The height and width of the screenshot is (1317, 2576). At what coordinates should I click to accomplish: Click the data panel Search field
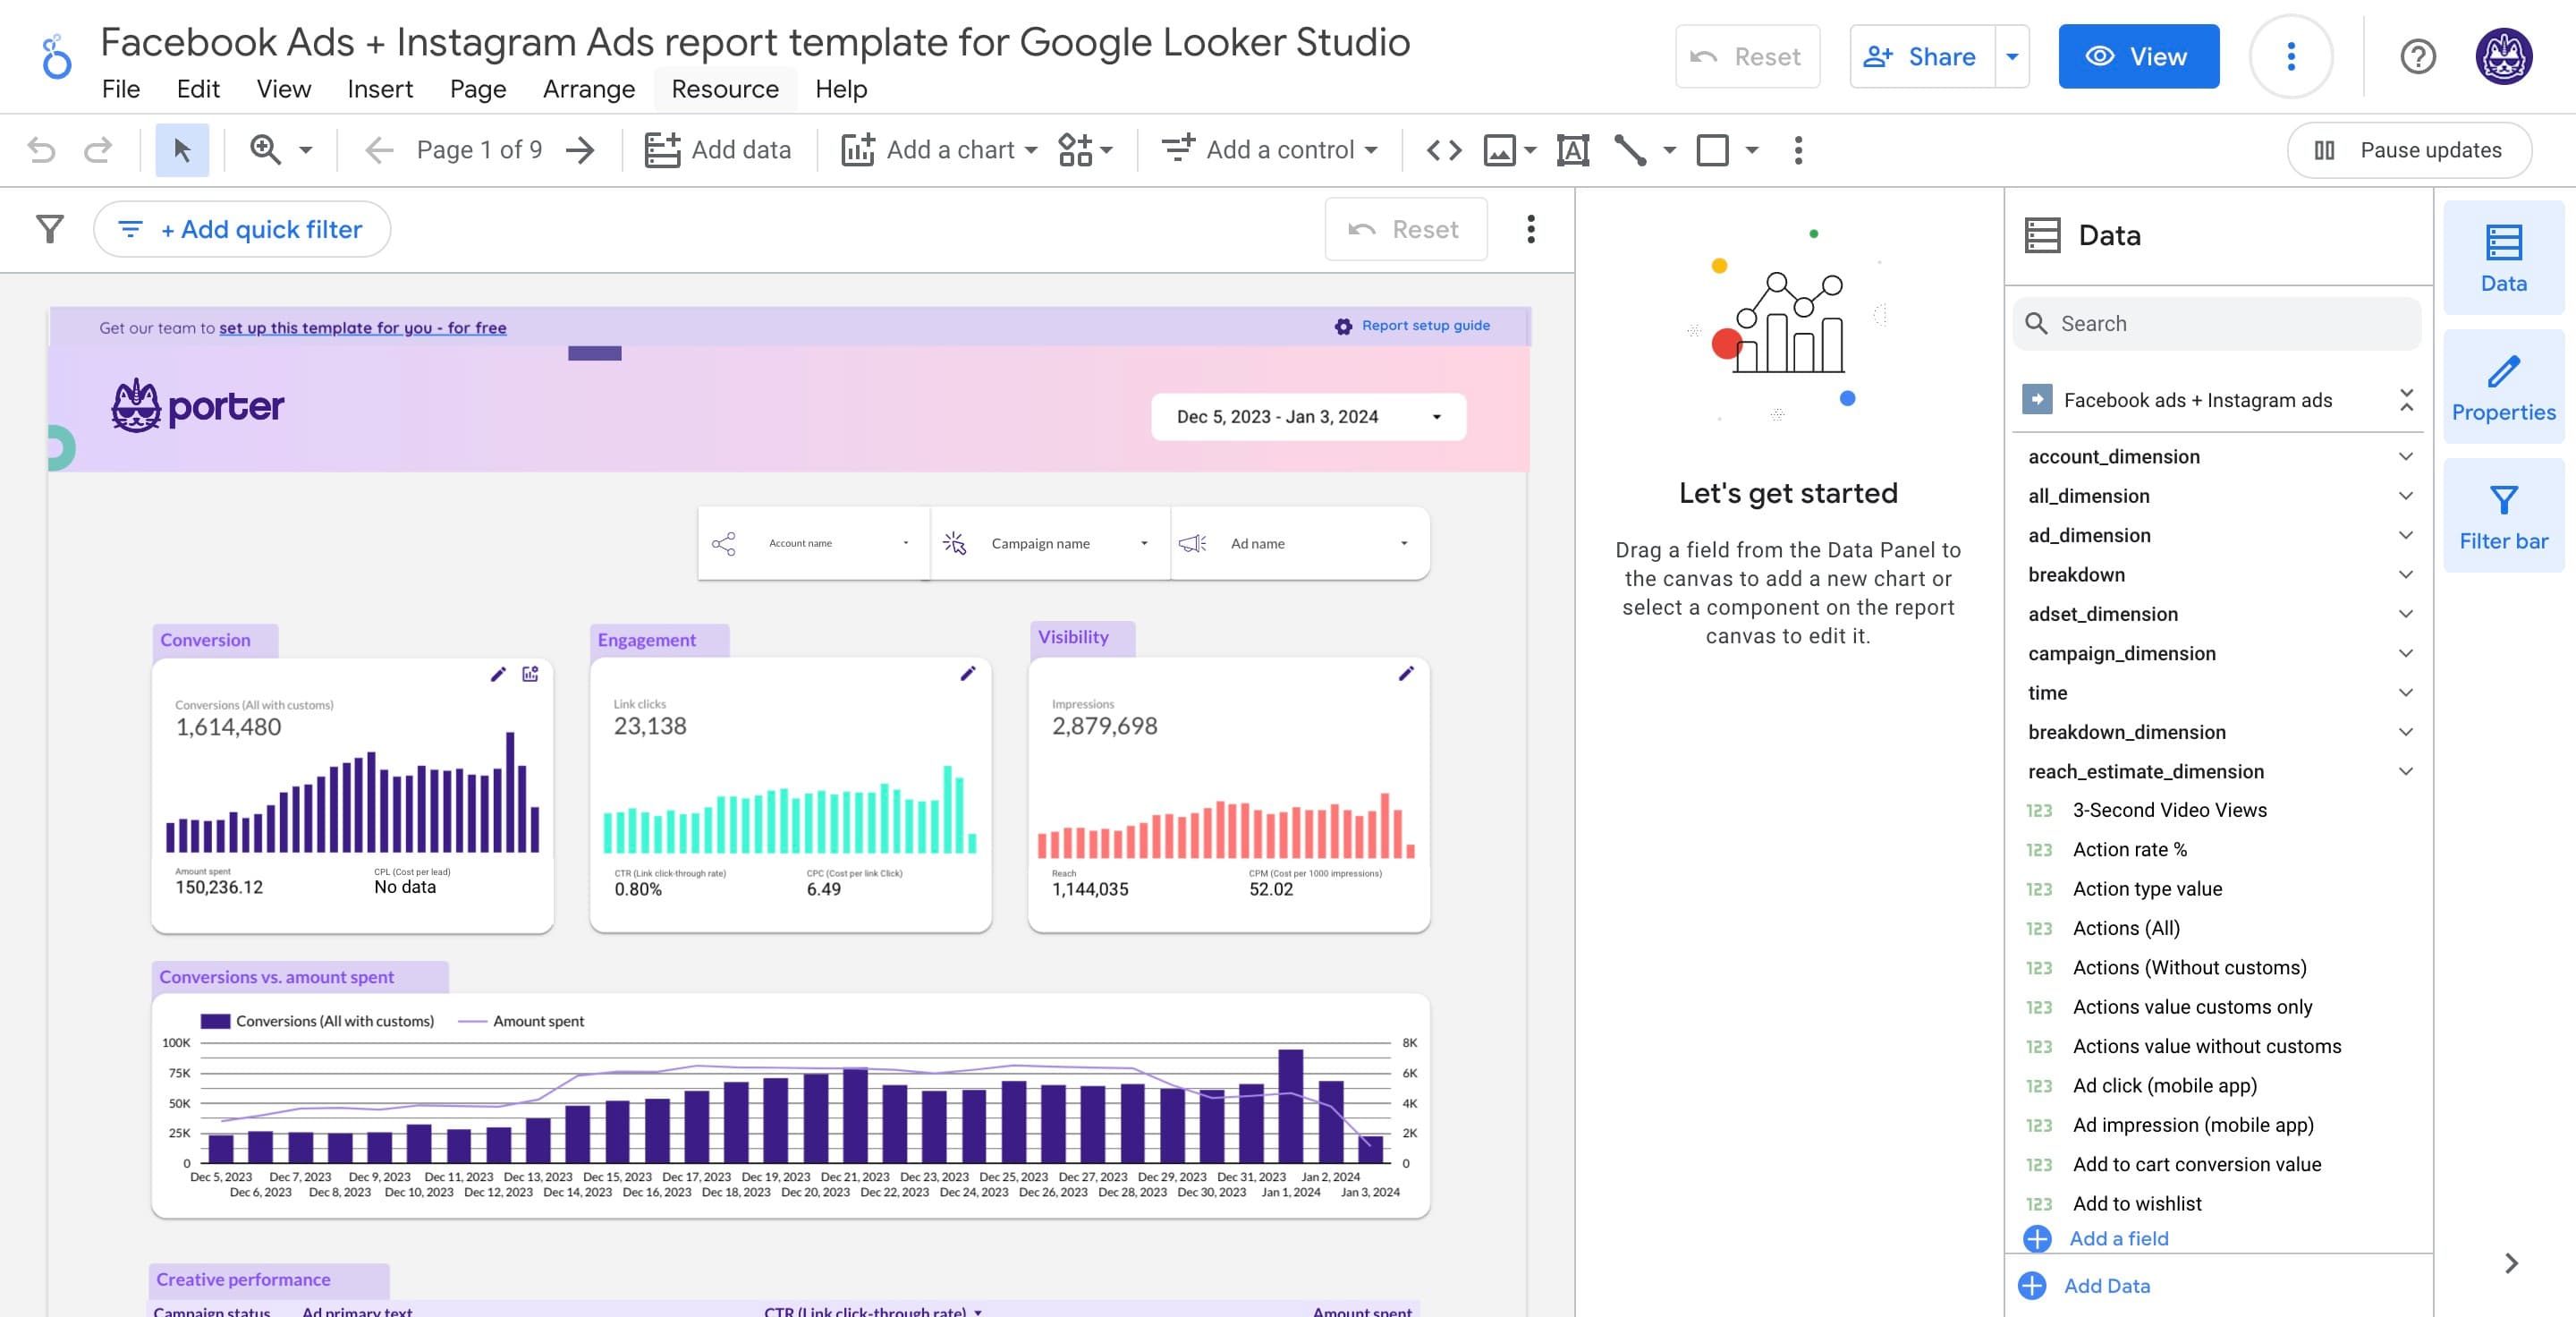(x=2216, y=323)
